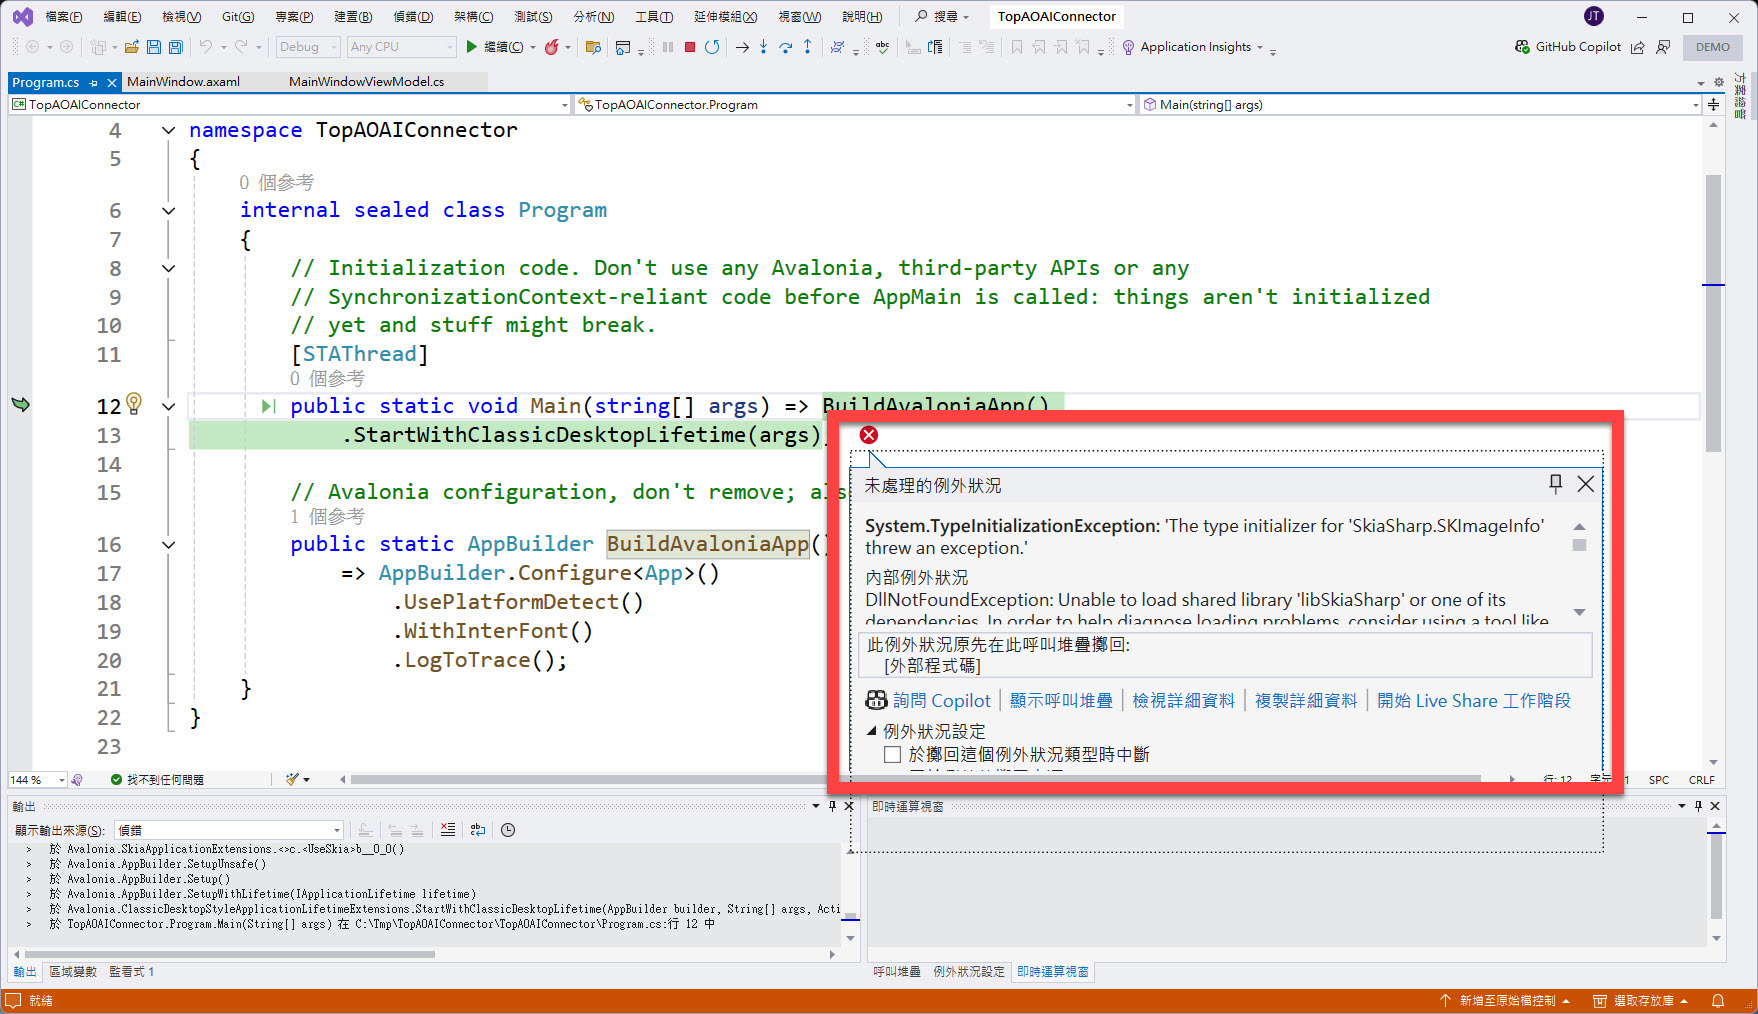This screenshot has width=1758, height=1014.
Task: Click the code editor vertical scrollbar thumb
Action: tap(1713, 313)
